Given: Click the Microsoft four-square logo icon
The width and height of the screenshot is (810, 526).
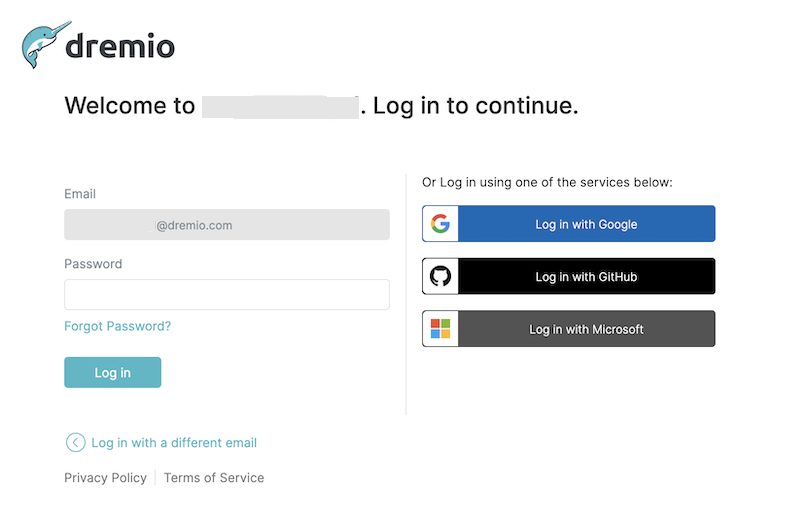Looking at the screenshot, I should point(440,329).
